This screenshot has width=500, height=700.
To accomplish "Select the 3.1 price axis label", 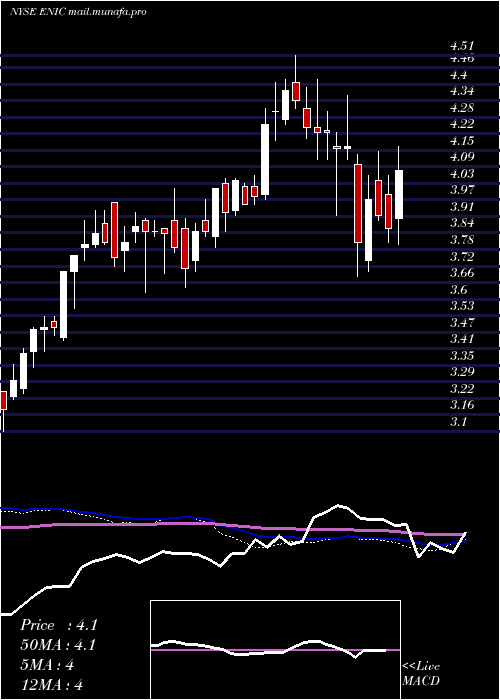I will [459, 421].
